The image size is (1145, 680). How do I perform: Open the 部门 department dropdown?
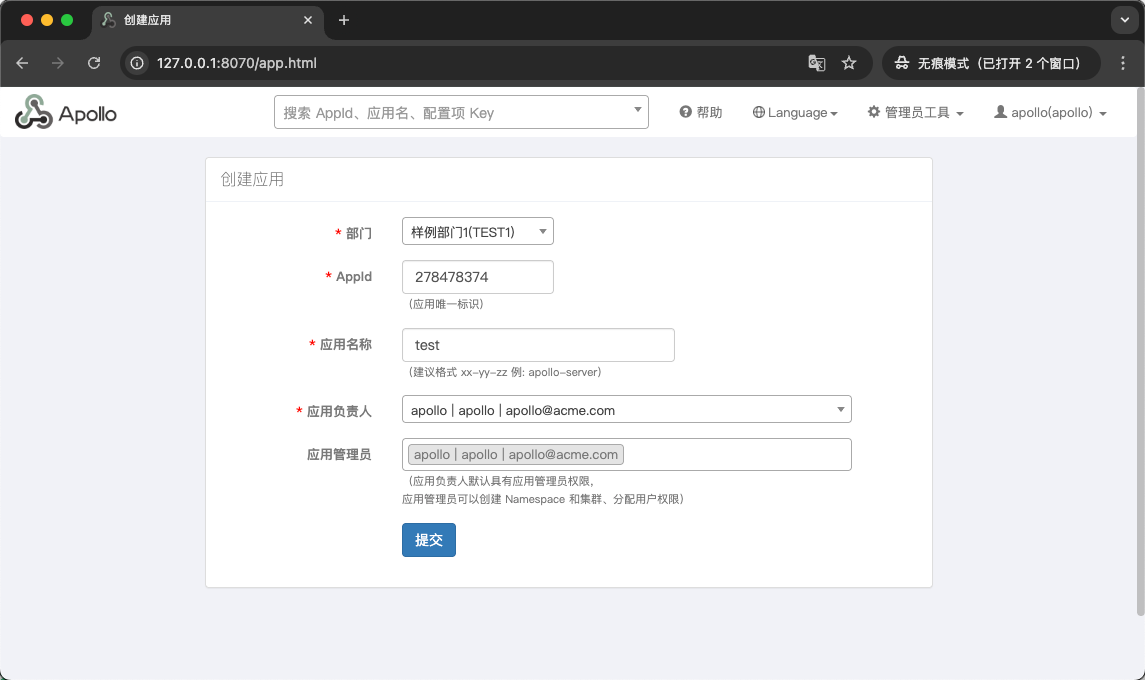pyautogui.click(x=477, y=232)
